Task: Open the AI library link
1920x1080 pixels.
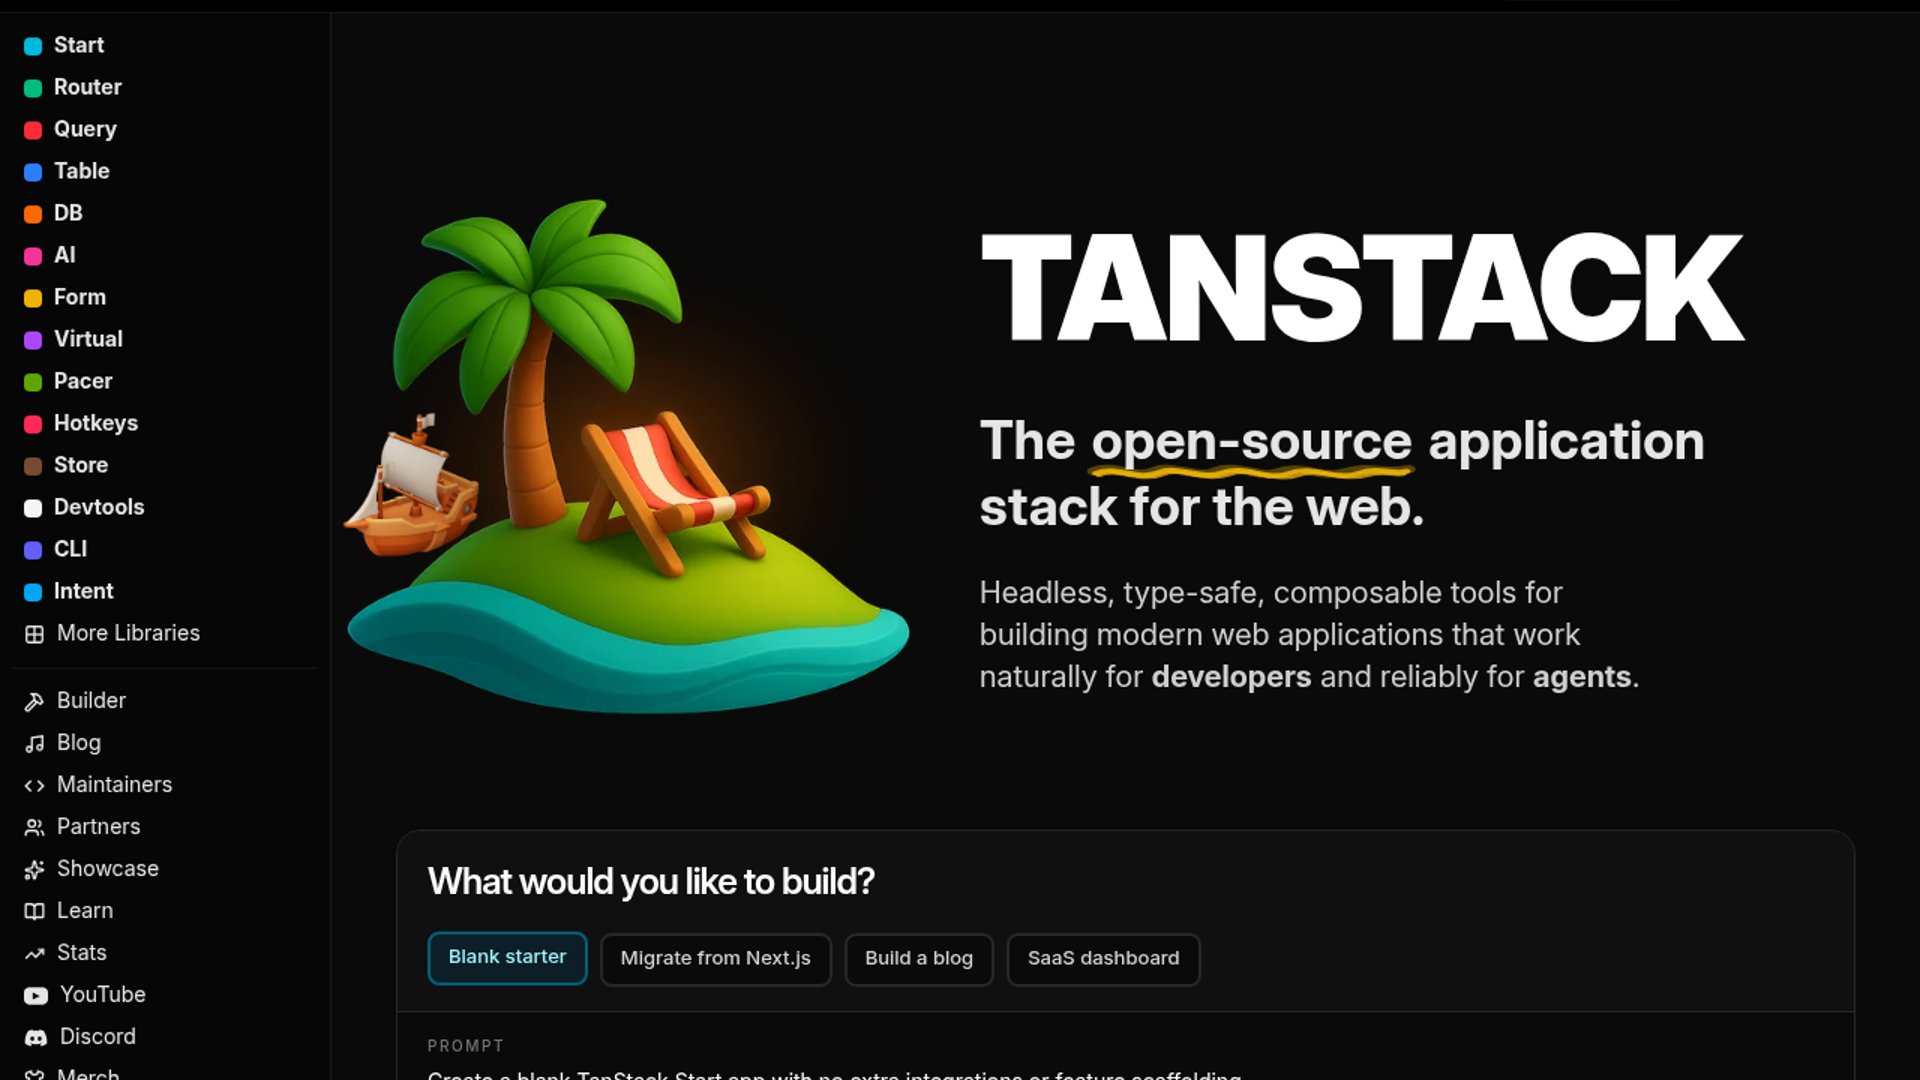Action: (65, 255)
